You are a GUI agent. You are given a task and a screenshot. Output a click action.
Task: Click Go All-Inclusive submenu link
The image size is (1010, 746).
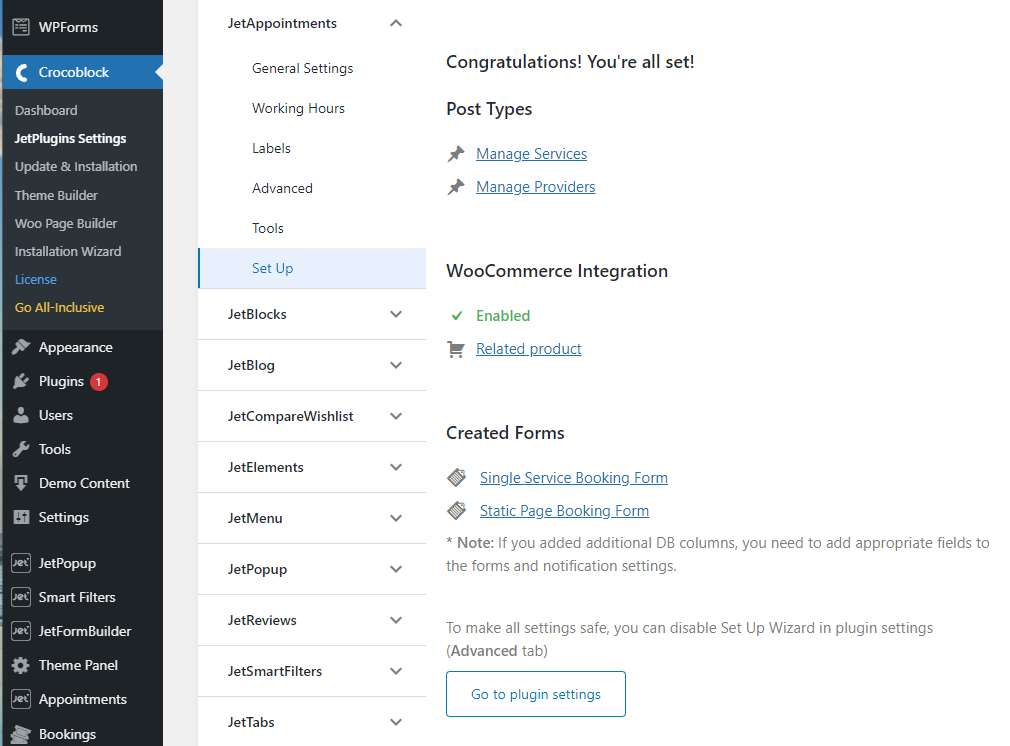coord(59,307)
